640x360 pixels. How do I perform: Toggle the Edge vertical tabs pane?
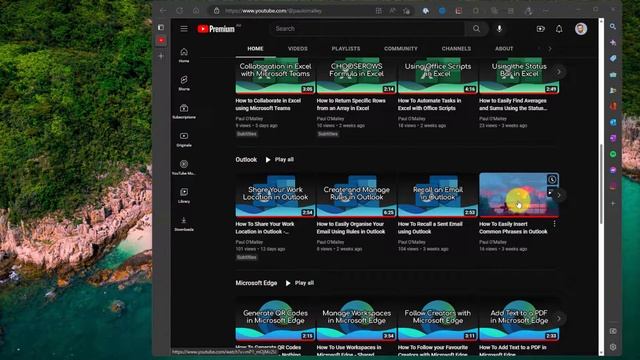pos(161,27)
